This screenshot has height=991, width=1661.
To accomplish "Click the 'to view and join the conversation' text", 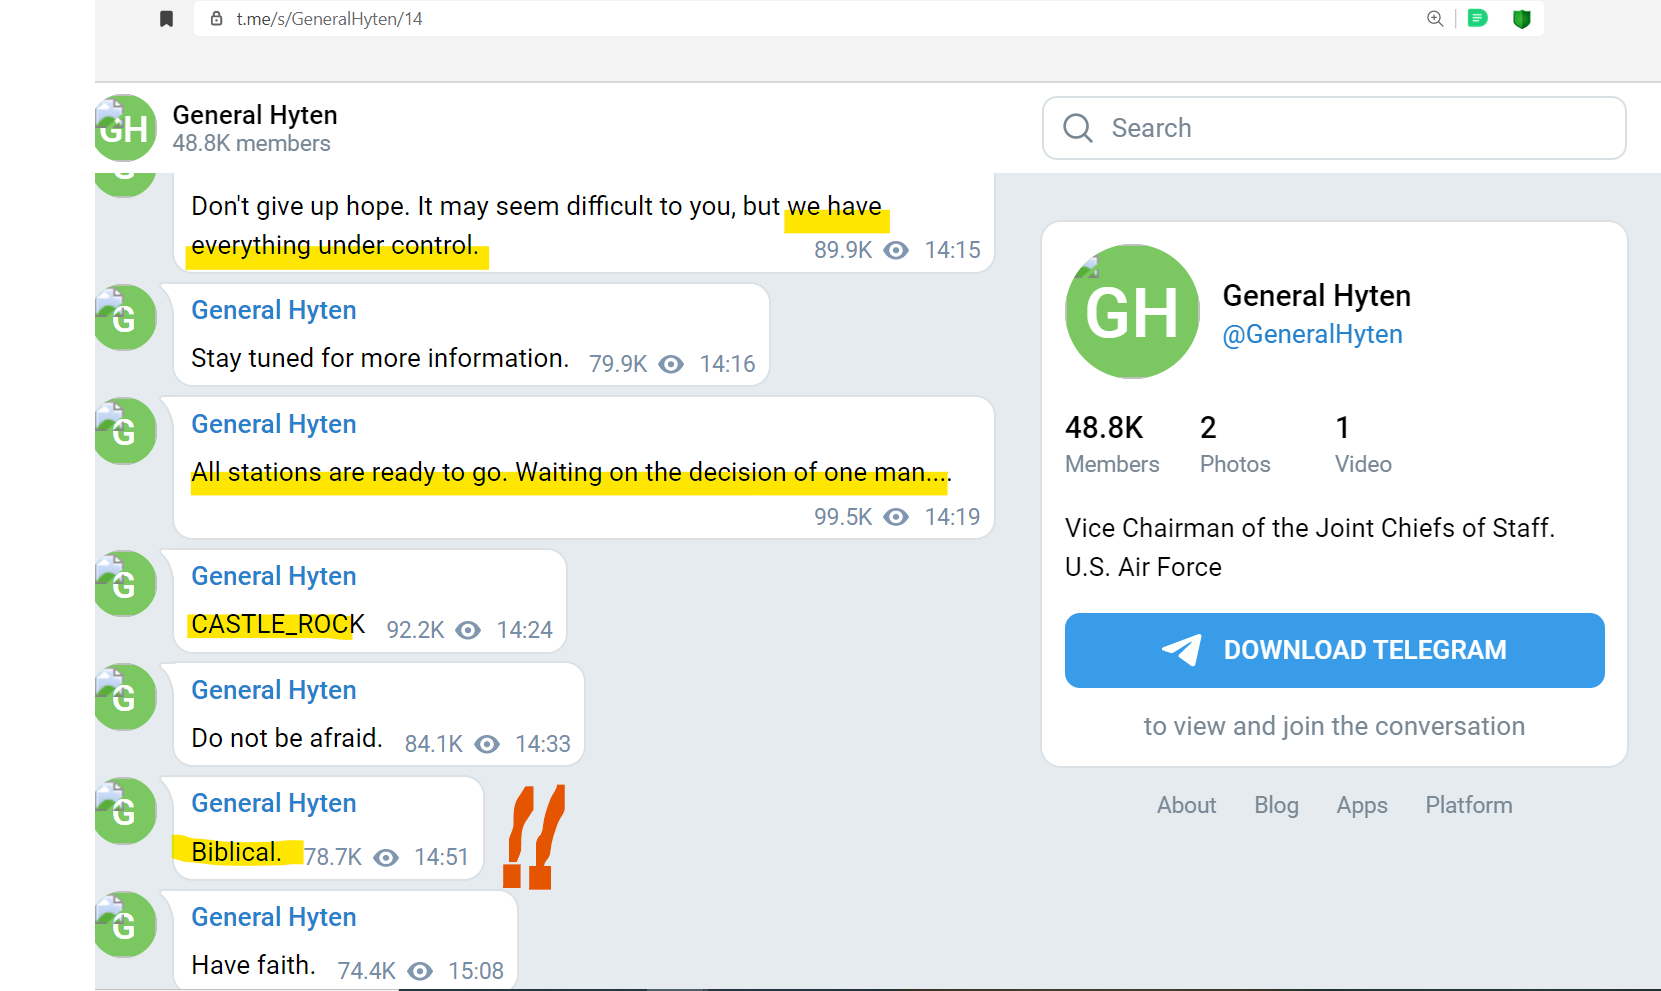I will [1334, 726].
